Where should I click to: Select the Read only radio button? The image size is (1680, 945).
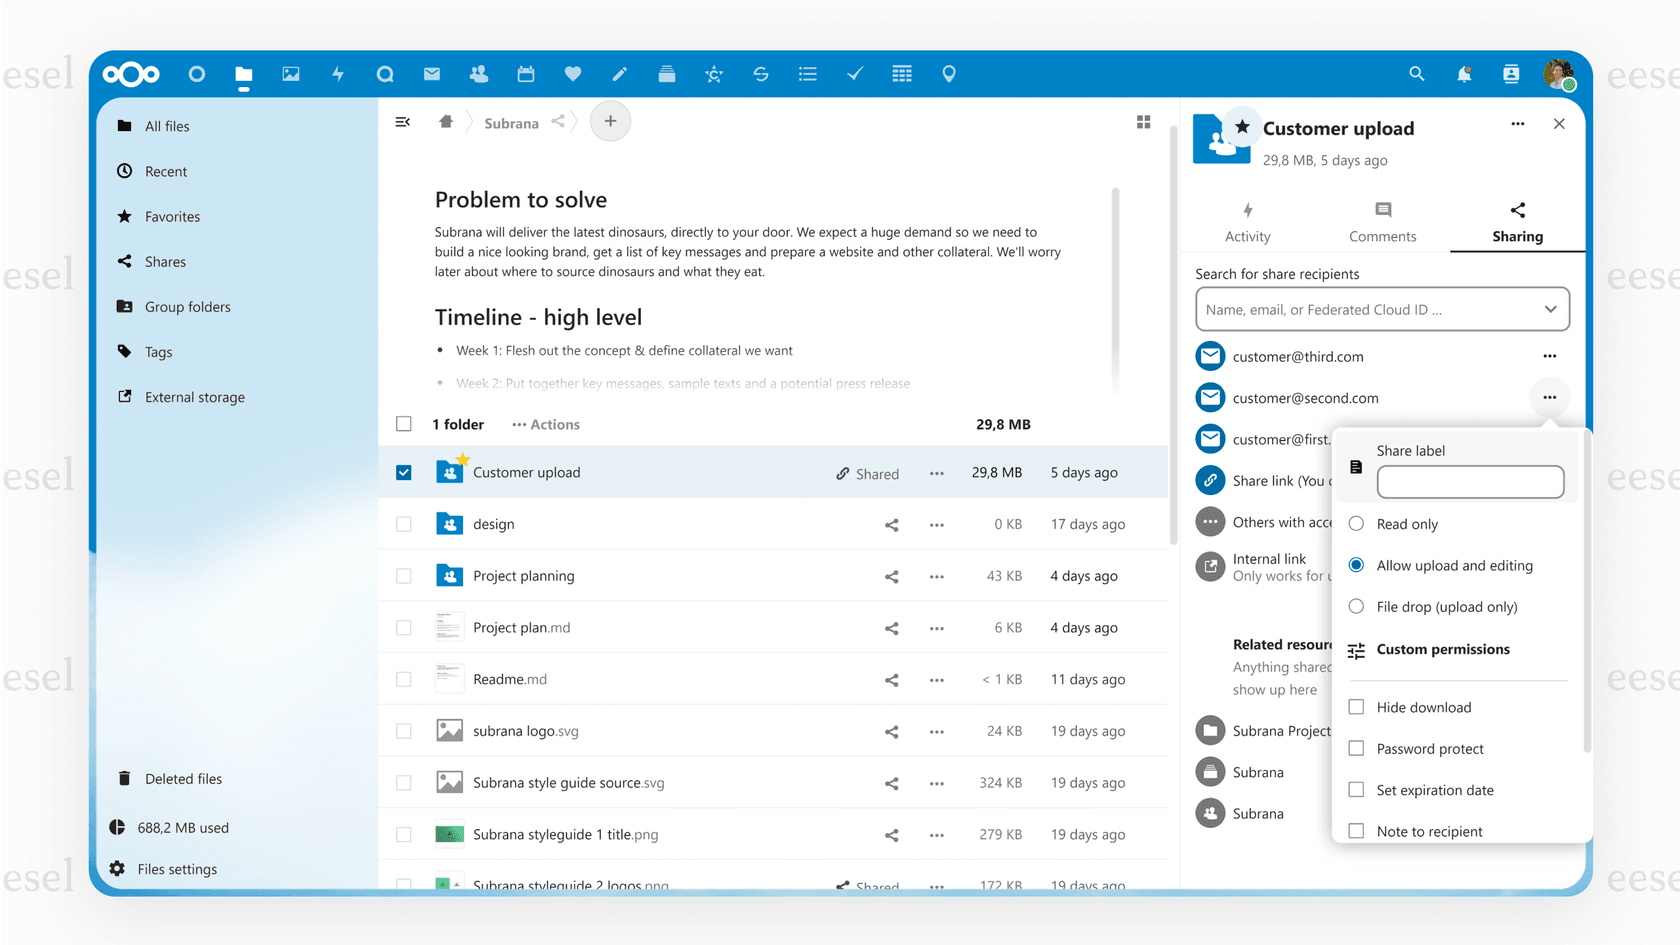point(1356,523)
